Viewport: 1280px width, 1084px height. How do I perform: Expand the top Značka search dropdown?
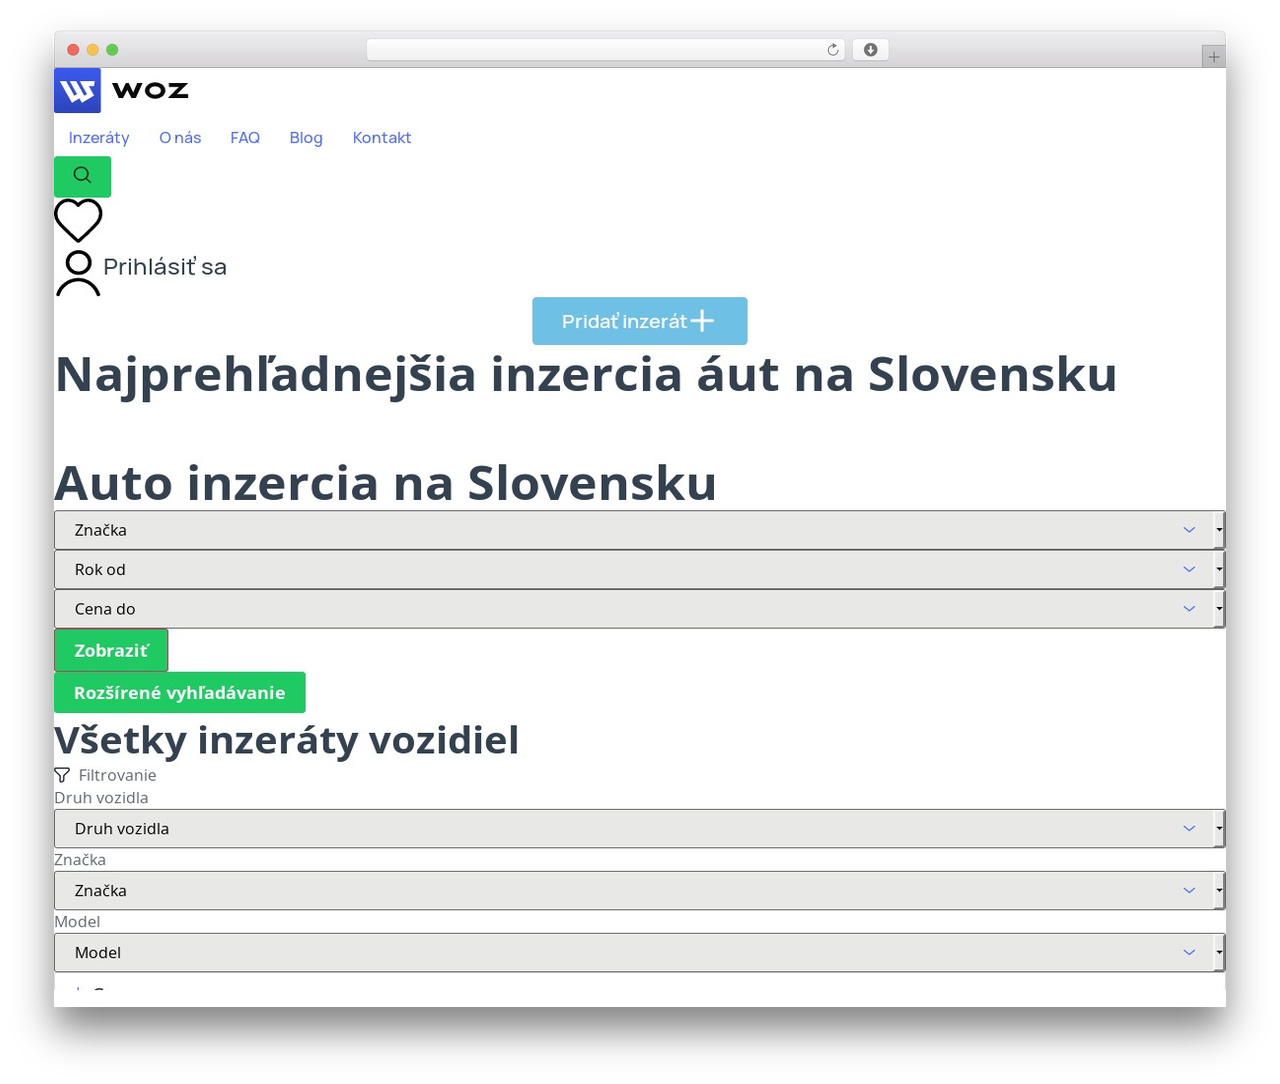(x=639, y=530)
